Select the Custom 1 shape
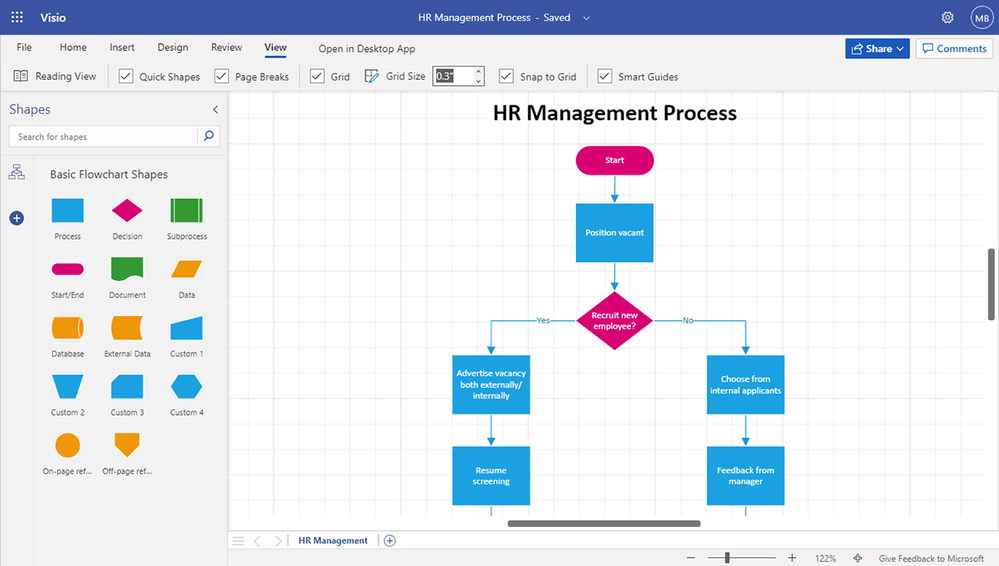 pyautogui.click(x=187, y=328)
